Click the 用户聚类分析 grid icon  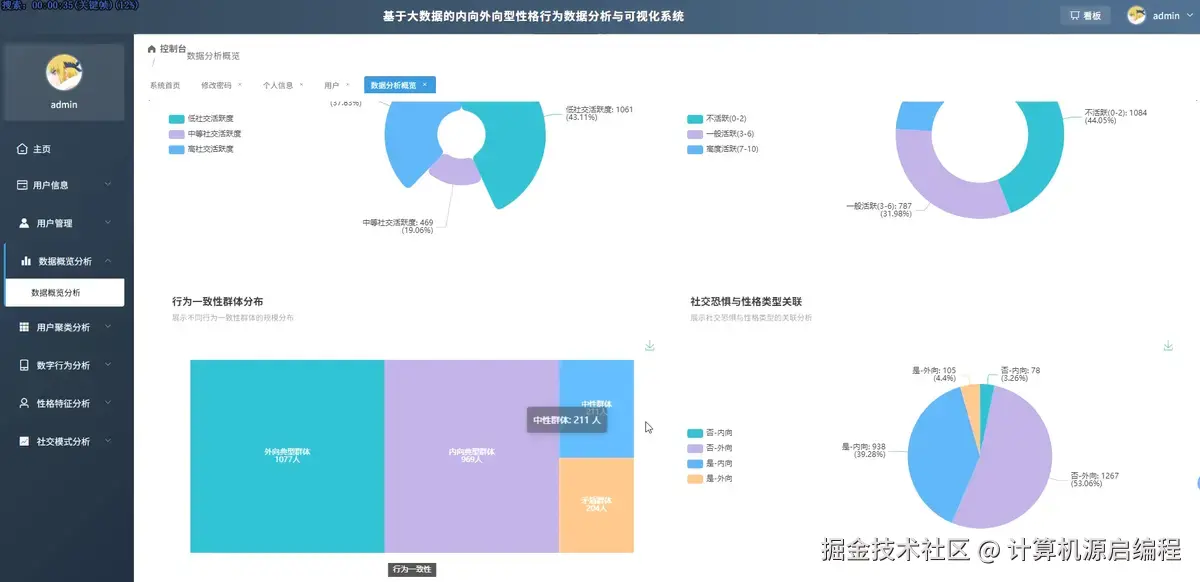pyautogui.click(x=25, y=327)
